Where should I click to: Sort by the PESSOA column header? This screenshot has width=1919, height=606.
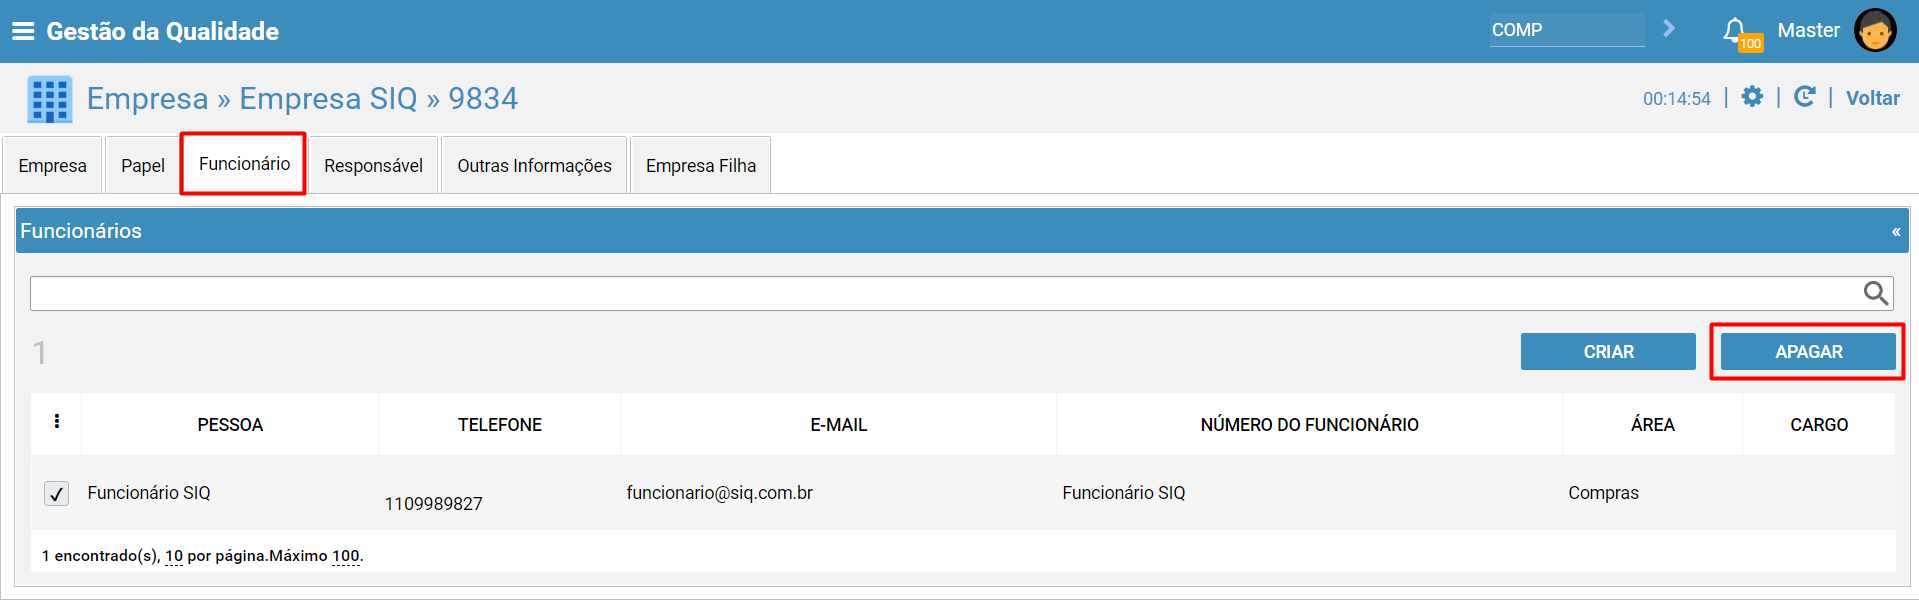tap(230, 425)
